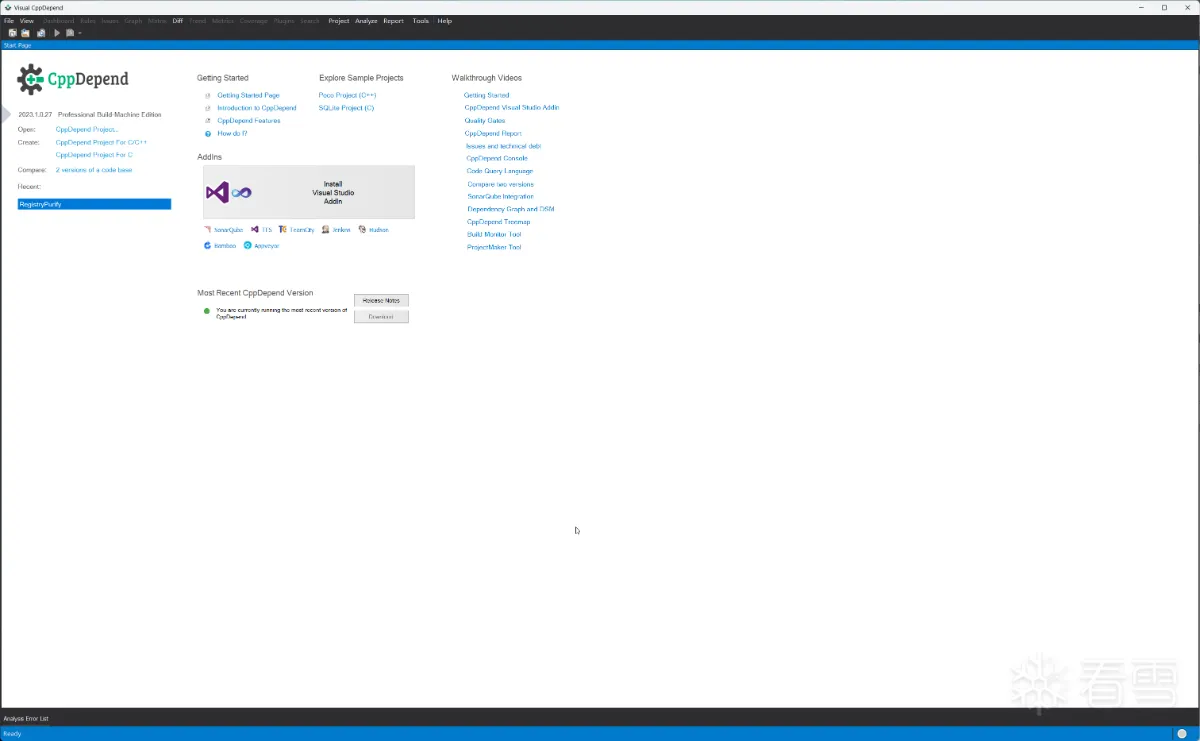Viewport: 1200px width, 741px height.
Task: Click the Open Project folder toolbar icon
Action: coord(26,33)
